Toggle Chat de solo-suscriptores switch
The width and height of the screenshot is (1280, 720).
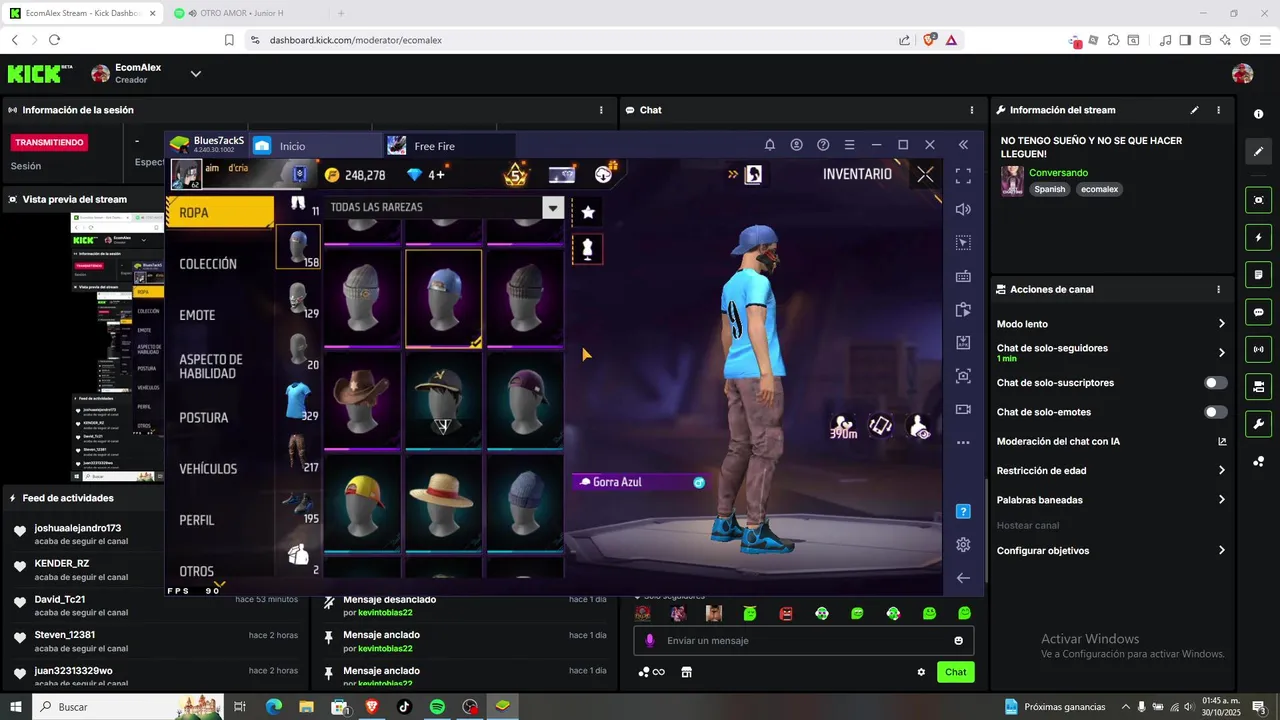tap(1215, 383)
